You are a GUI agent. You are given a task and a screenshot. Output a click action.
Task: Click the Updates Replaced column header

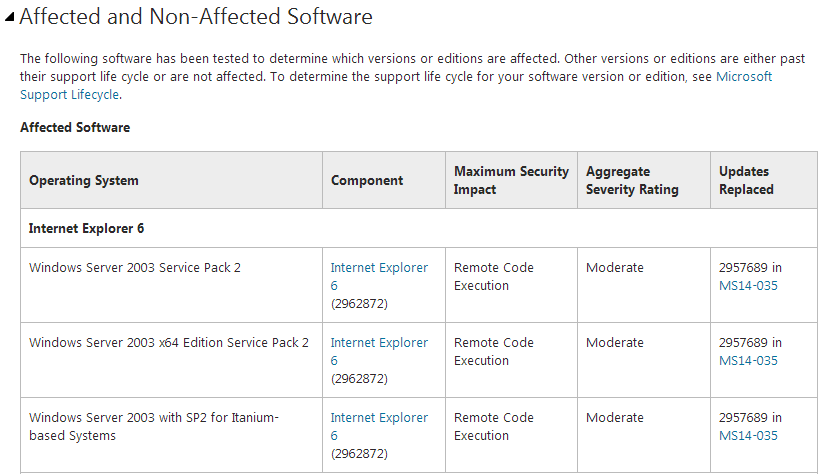(746, 181)
